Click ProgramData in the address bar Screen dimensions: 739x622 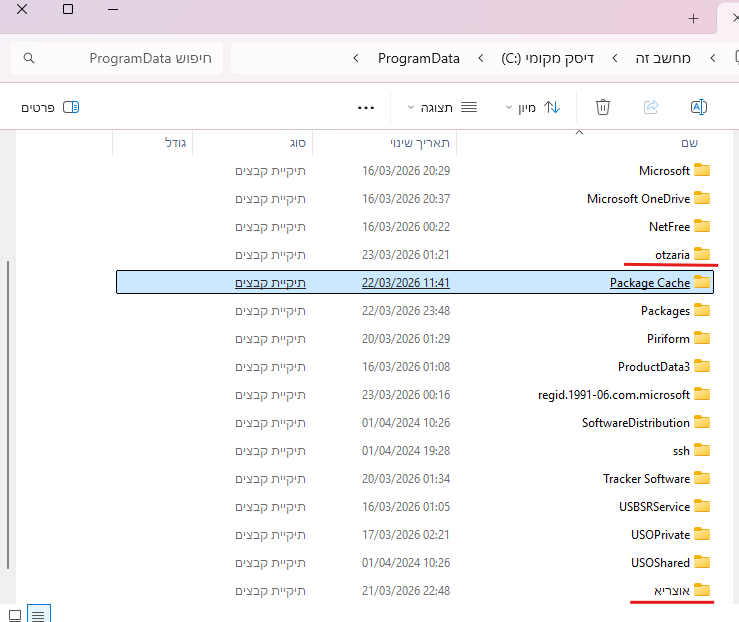(x=419, y=58)
